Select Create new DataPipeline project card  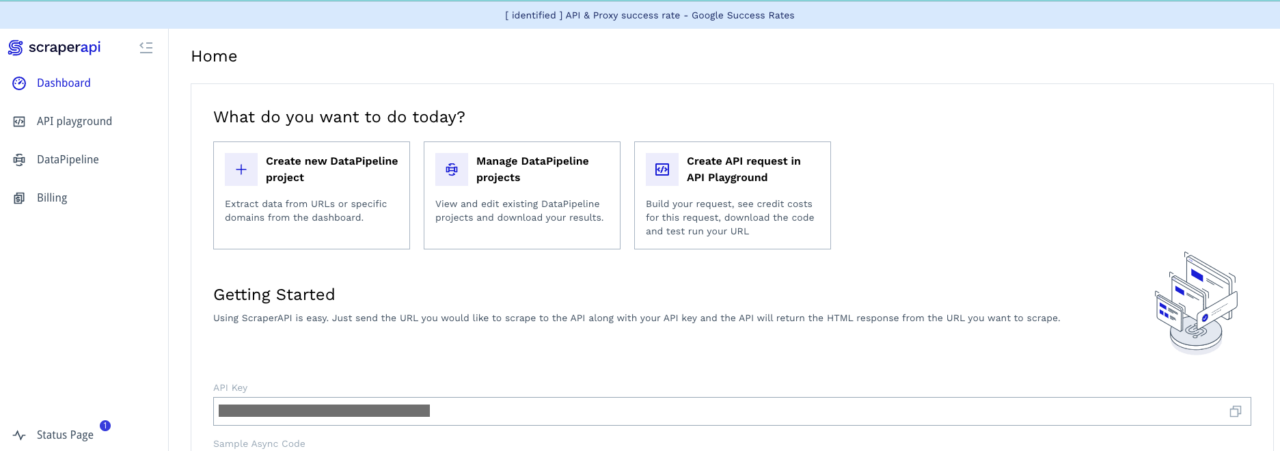click(x=311, y=195)
